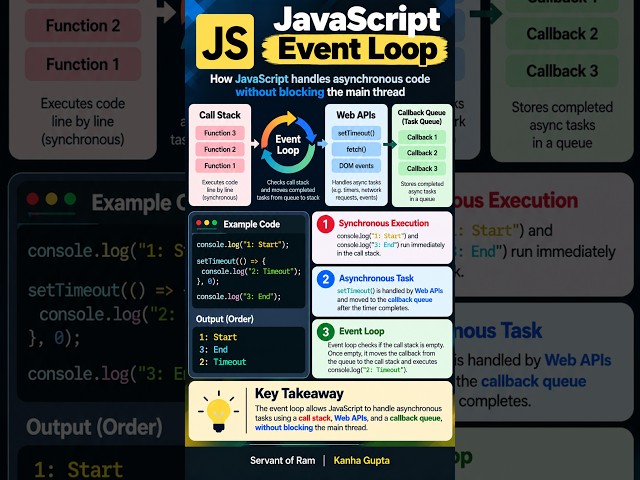Viewport: 640px width, 480px height.
Task: Click the large blurred red dot in background code window
Action: tap(33, 199)
